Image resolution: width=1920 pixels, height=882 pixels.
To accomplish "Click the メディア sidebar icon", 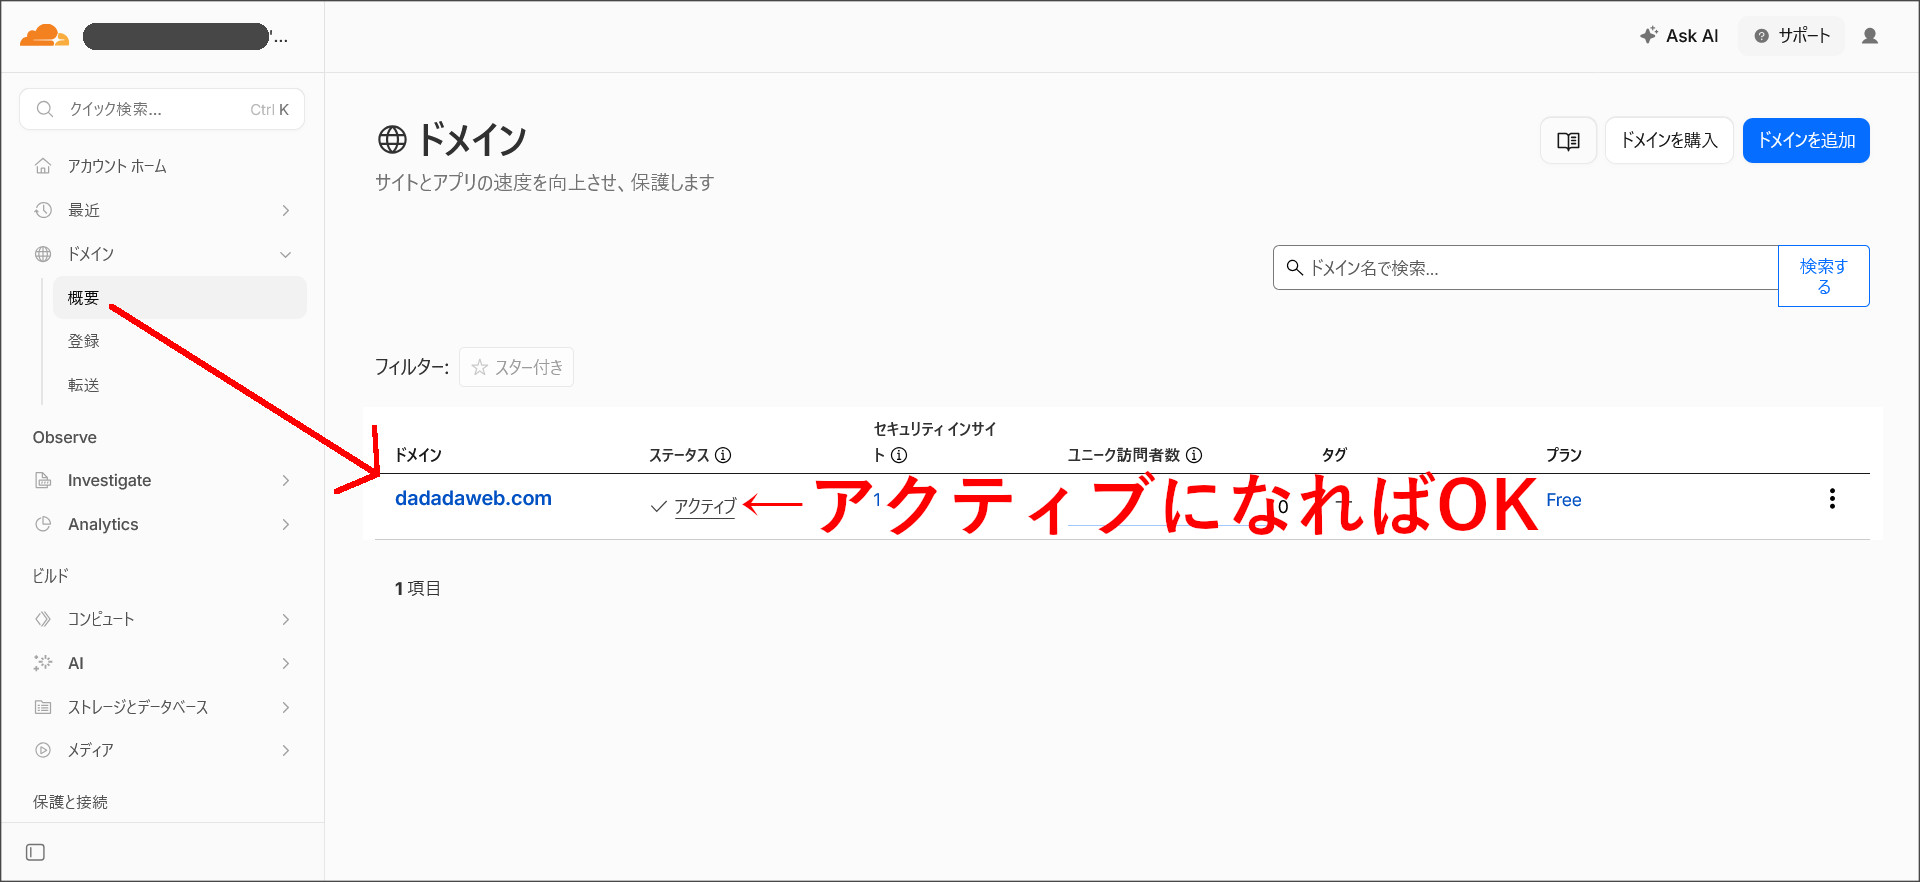I will 43,750.
